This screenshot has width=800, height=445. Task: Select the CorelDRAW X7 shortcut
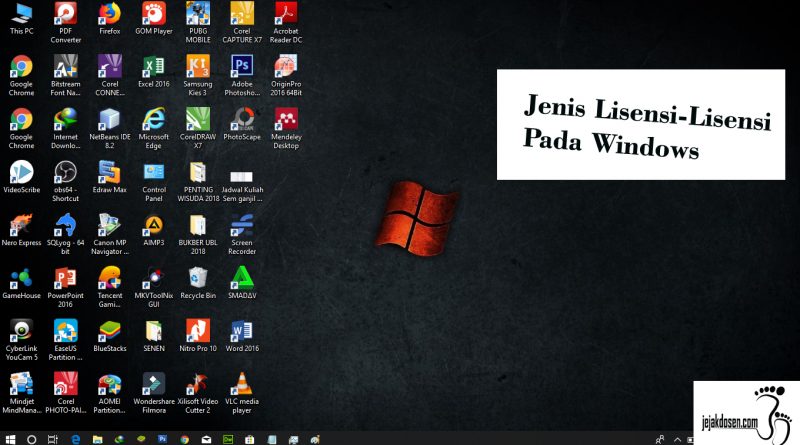point(198,129)
